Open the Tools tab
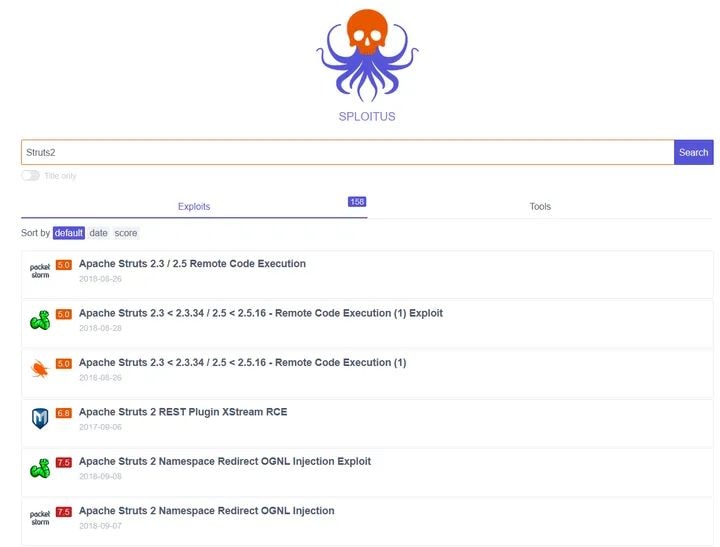 (x=540, y=207)
